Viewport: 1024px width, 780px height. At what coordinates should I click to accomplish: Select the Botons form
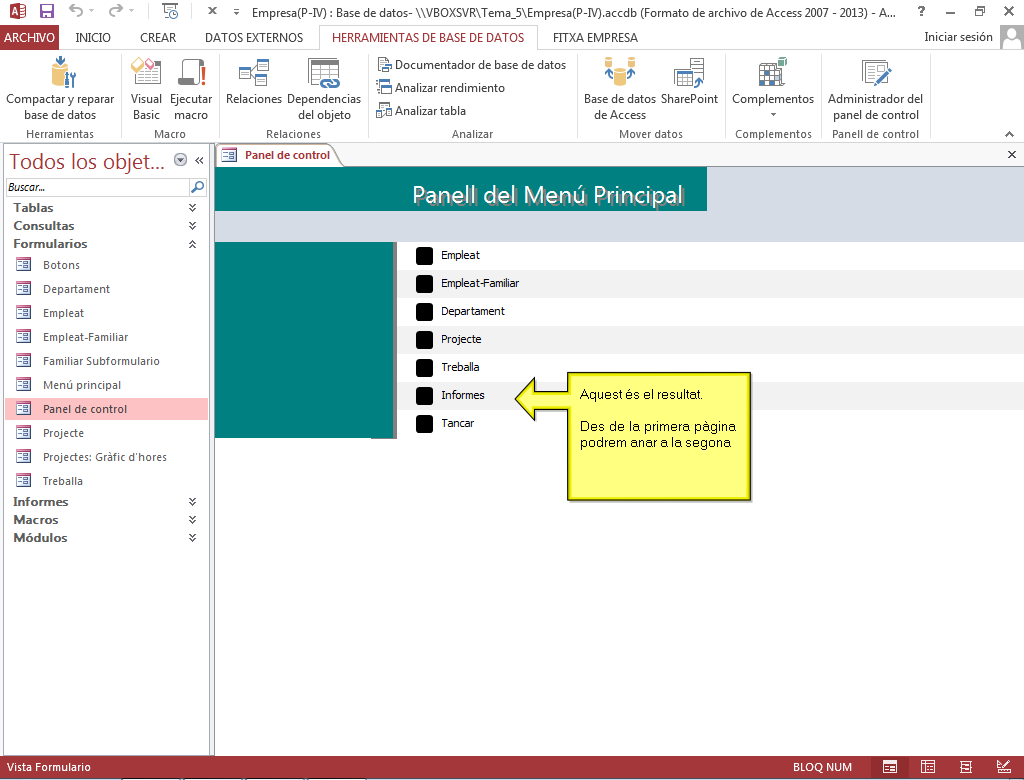[x=106, y=265]
